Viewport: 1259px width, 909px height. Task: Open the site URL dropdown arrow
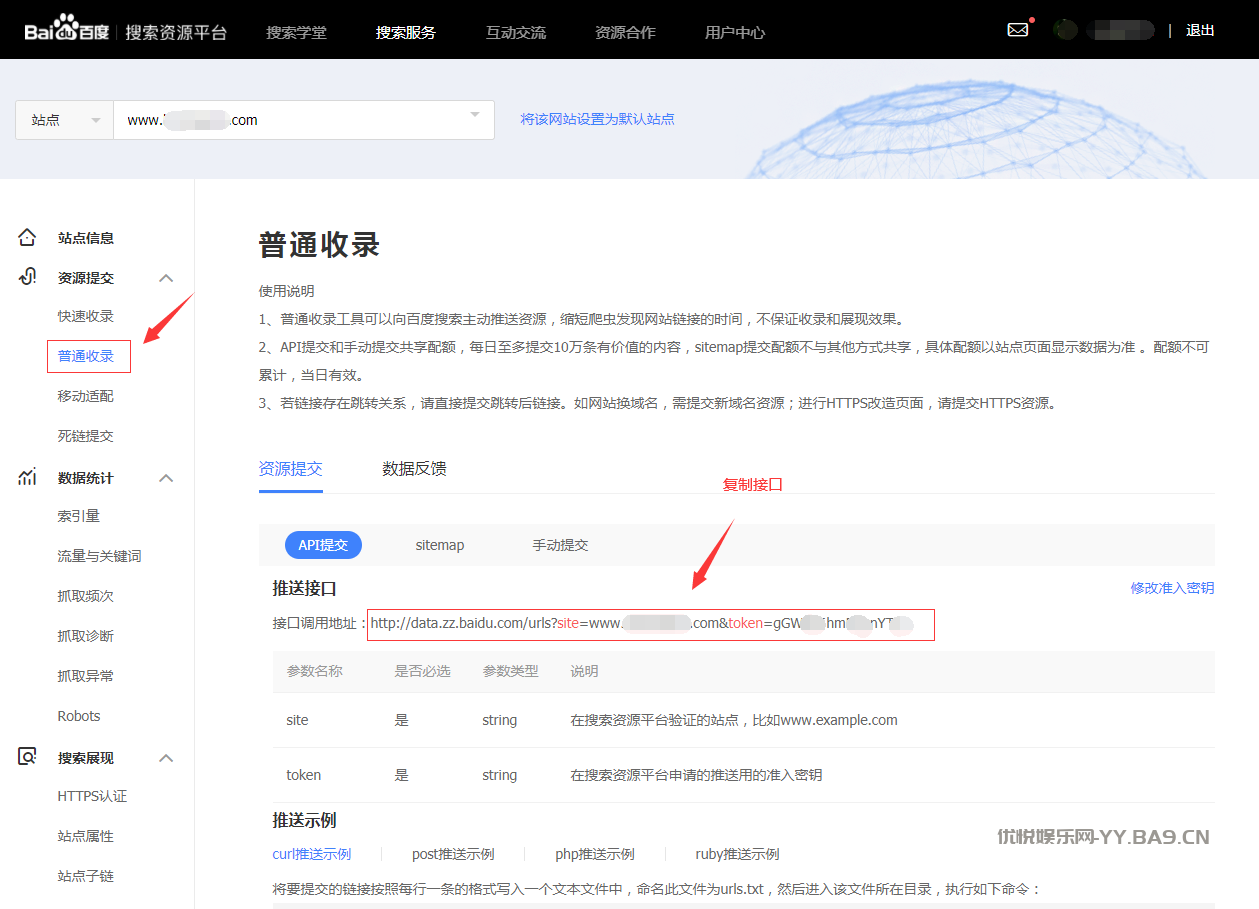[x=475, y=115]
